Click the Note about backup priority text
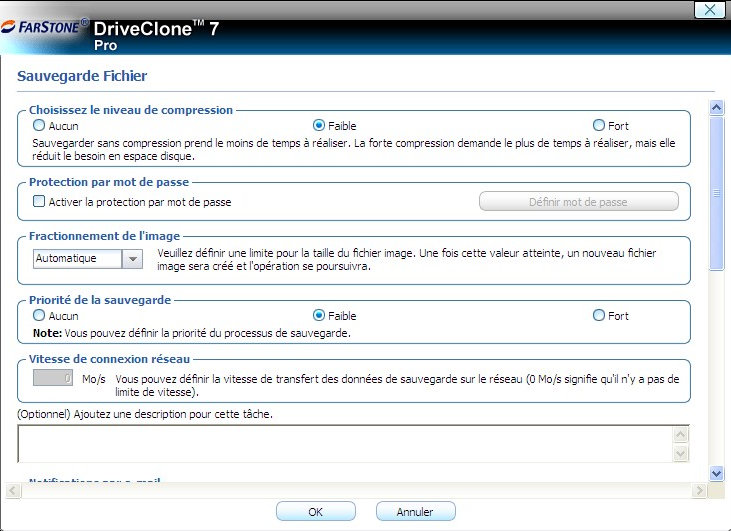Viewport: 731px width, 531px height. [192, 333]
